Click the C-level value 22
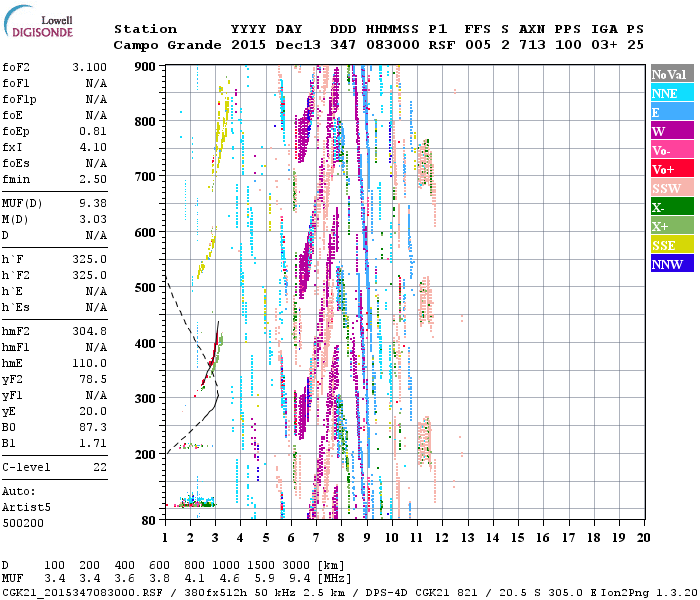Viewport: 700px width, 600px height. click(x=100, y=467)
